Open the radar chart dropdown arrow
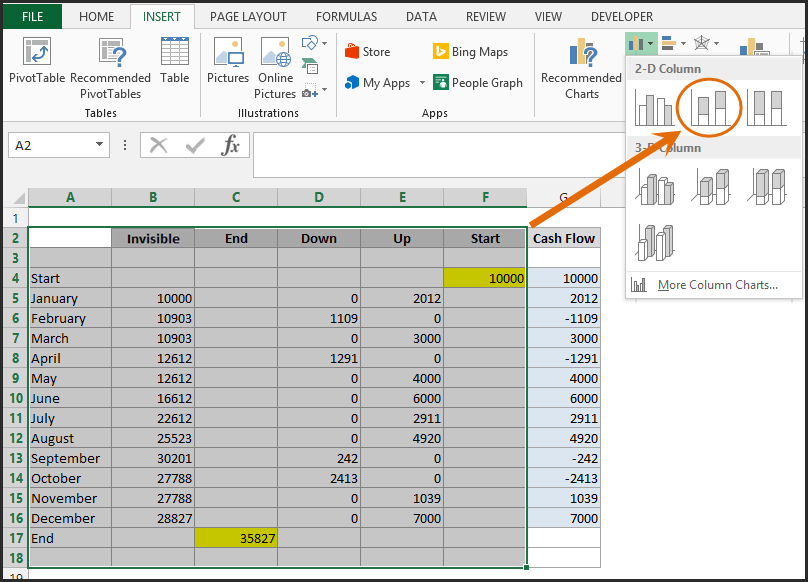 (716, 43)
